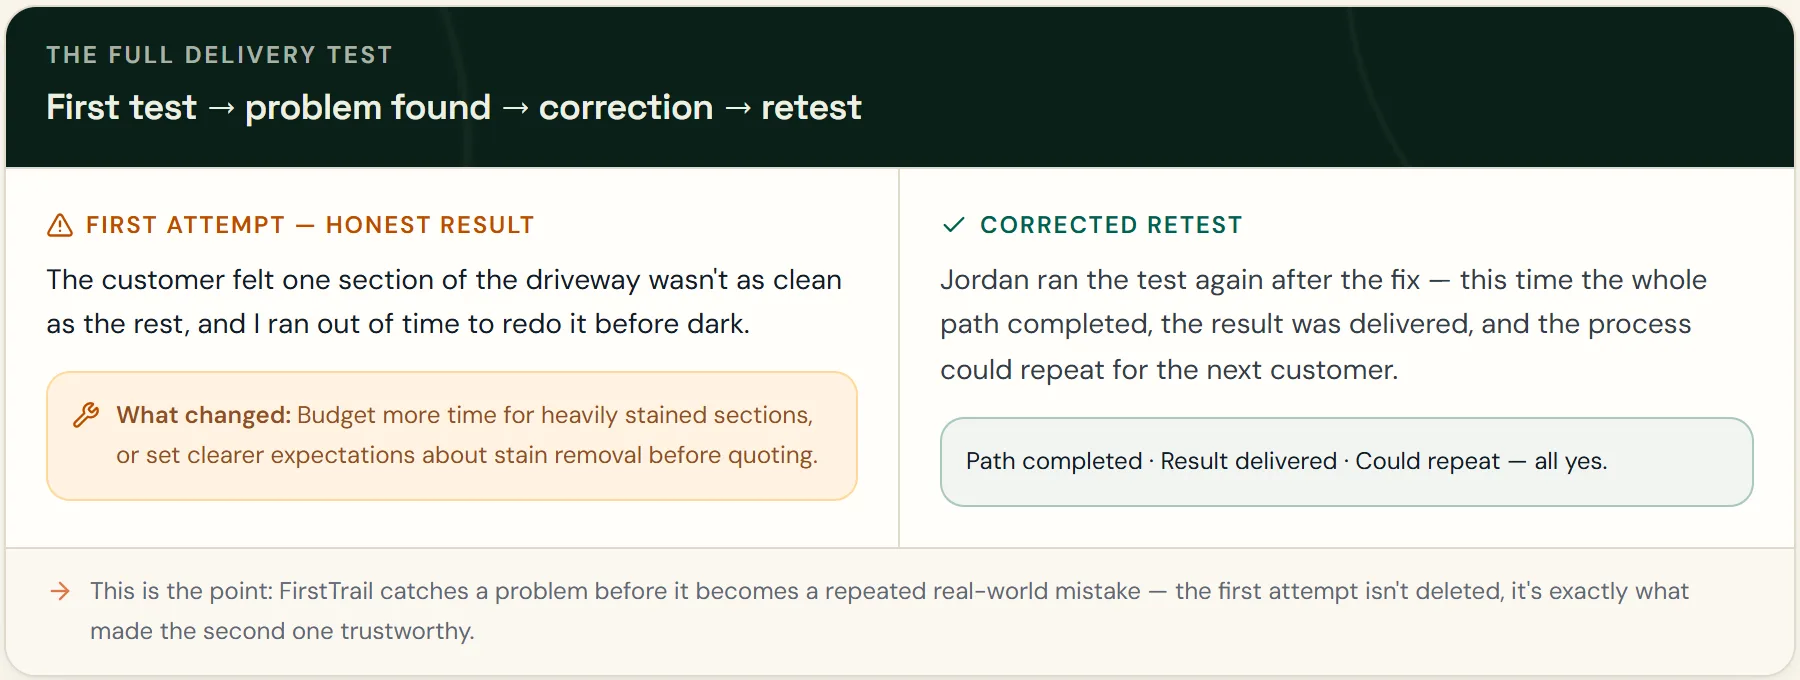
Task: Click the warning triangle icon
Action: pos(60,225)
